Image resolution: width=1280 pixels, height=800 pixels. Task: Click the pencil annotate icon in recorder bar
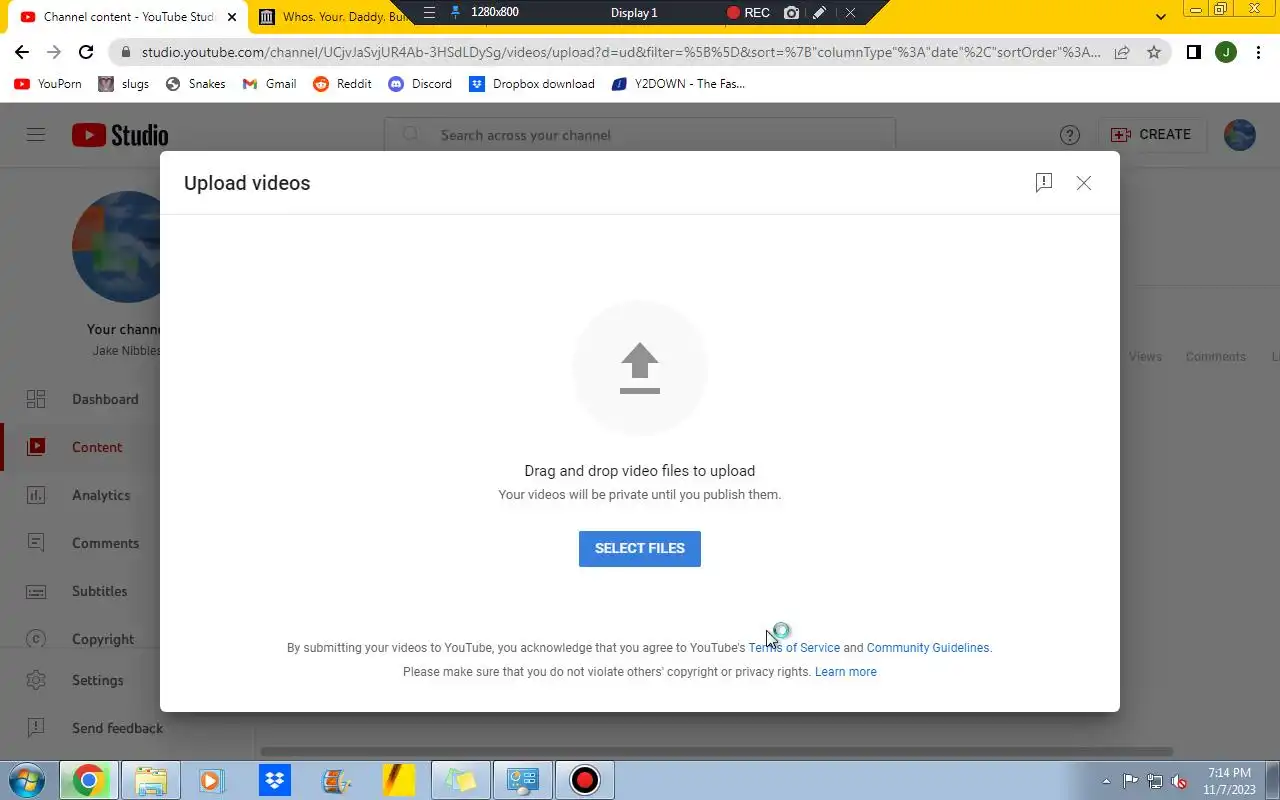pos(820,12)
